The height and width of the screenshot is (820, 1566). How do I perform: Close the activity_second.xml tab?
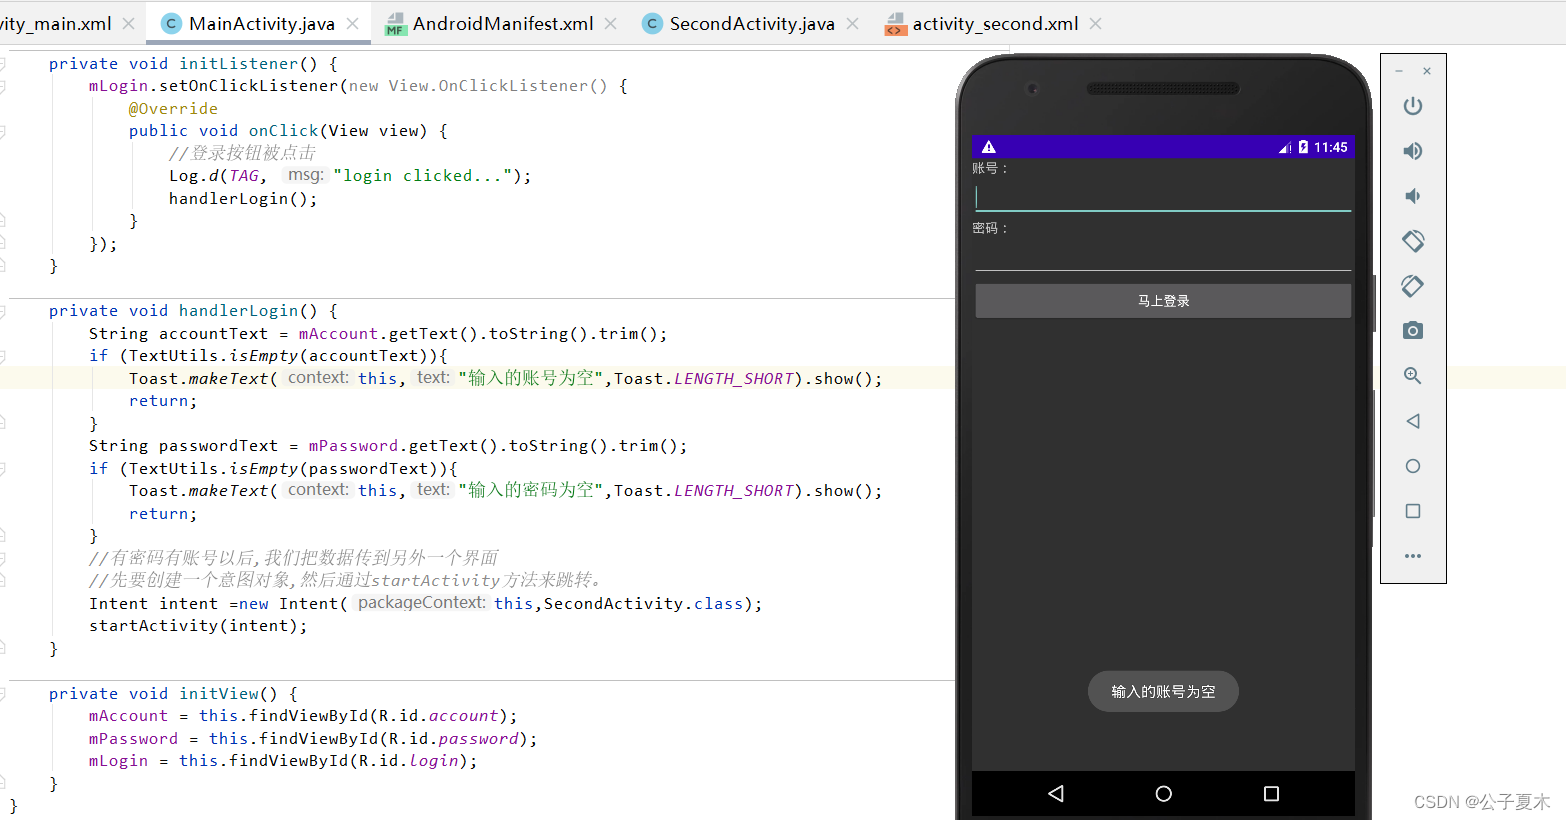point(1095,23)
